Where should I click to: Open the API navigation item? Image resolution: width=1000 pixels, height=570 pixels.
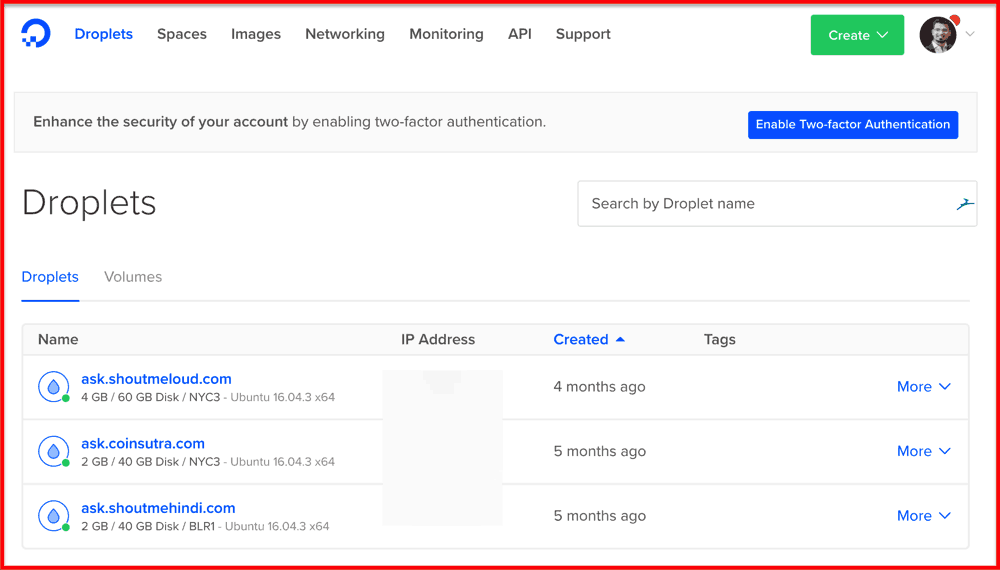click(520, 34)
